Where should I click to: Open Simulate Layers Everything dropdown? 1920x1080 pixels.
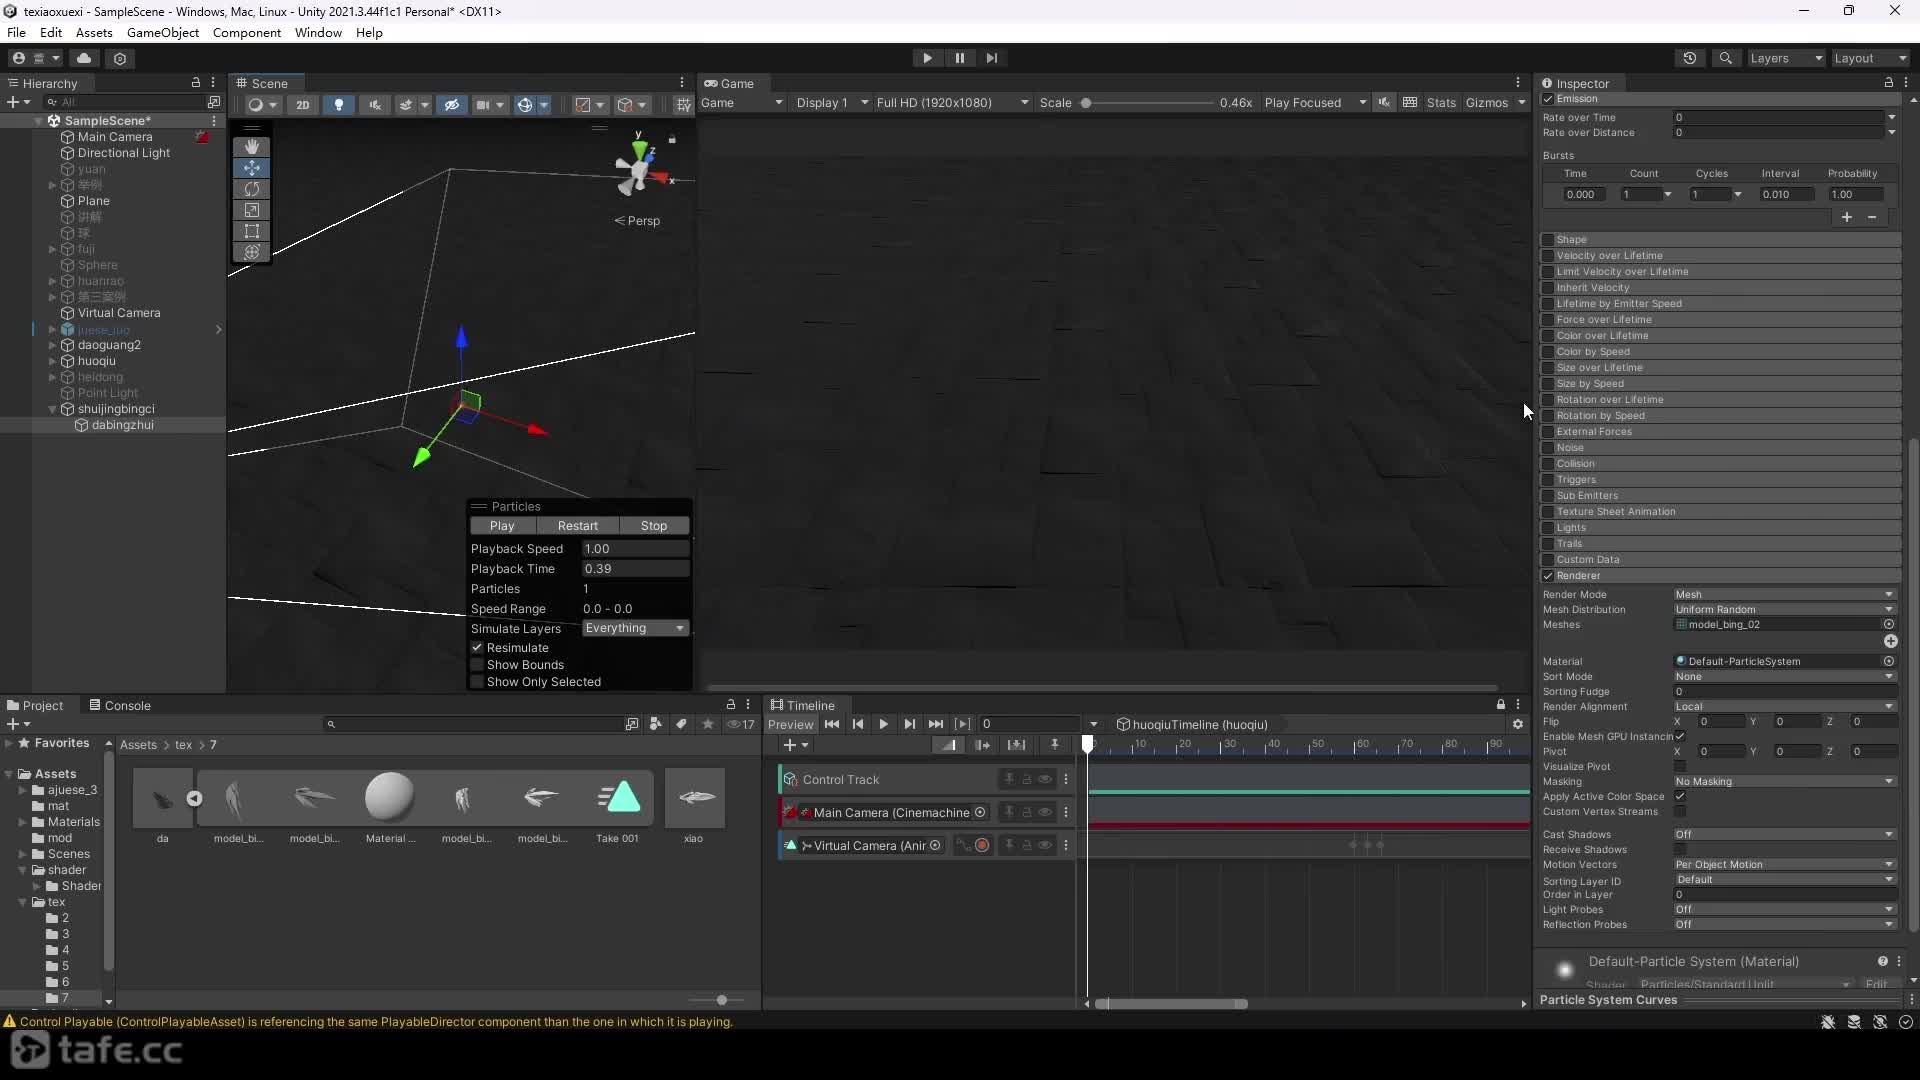(635, 628)
